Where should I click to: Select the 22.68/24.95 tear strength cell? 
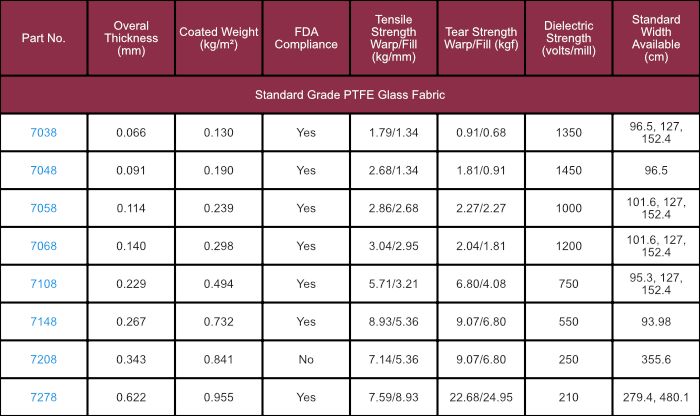pyautogui.click(x=481, y=397)
